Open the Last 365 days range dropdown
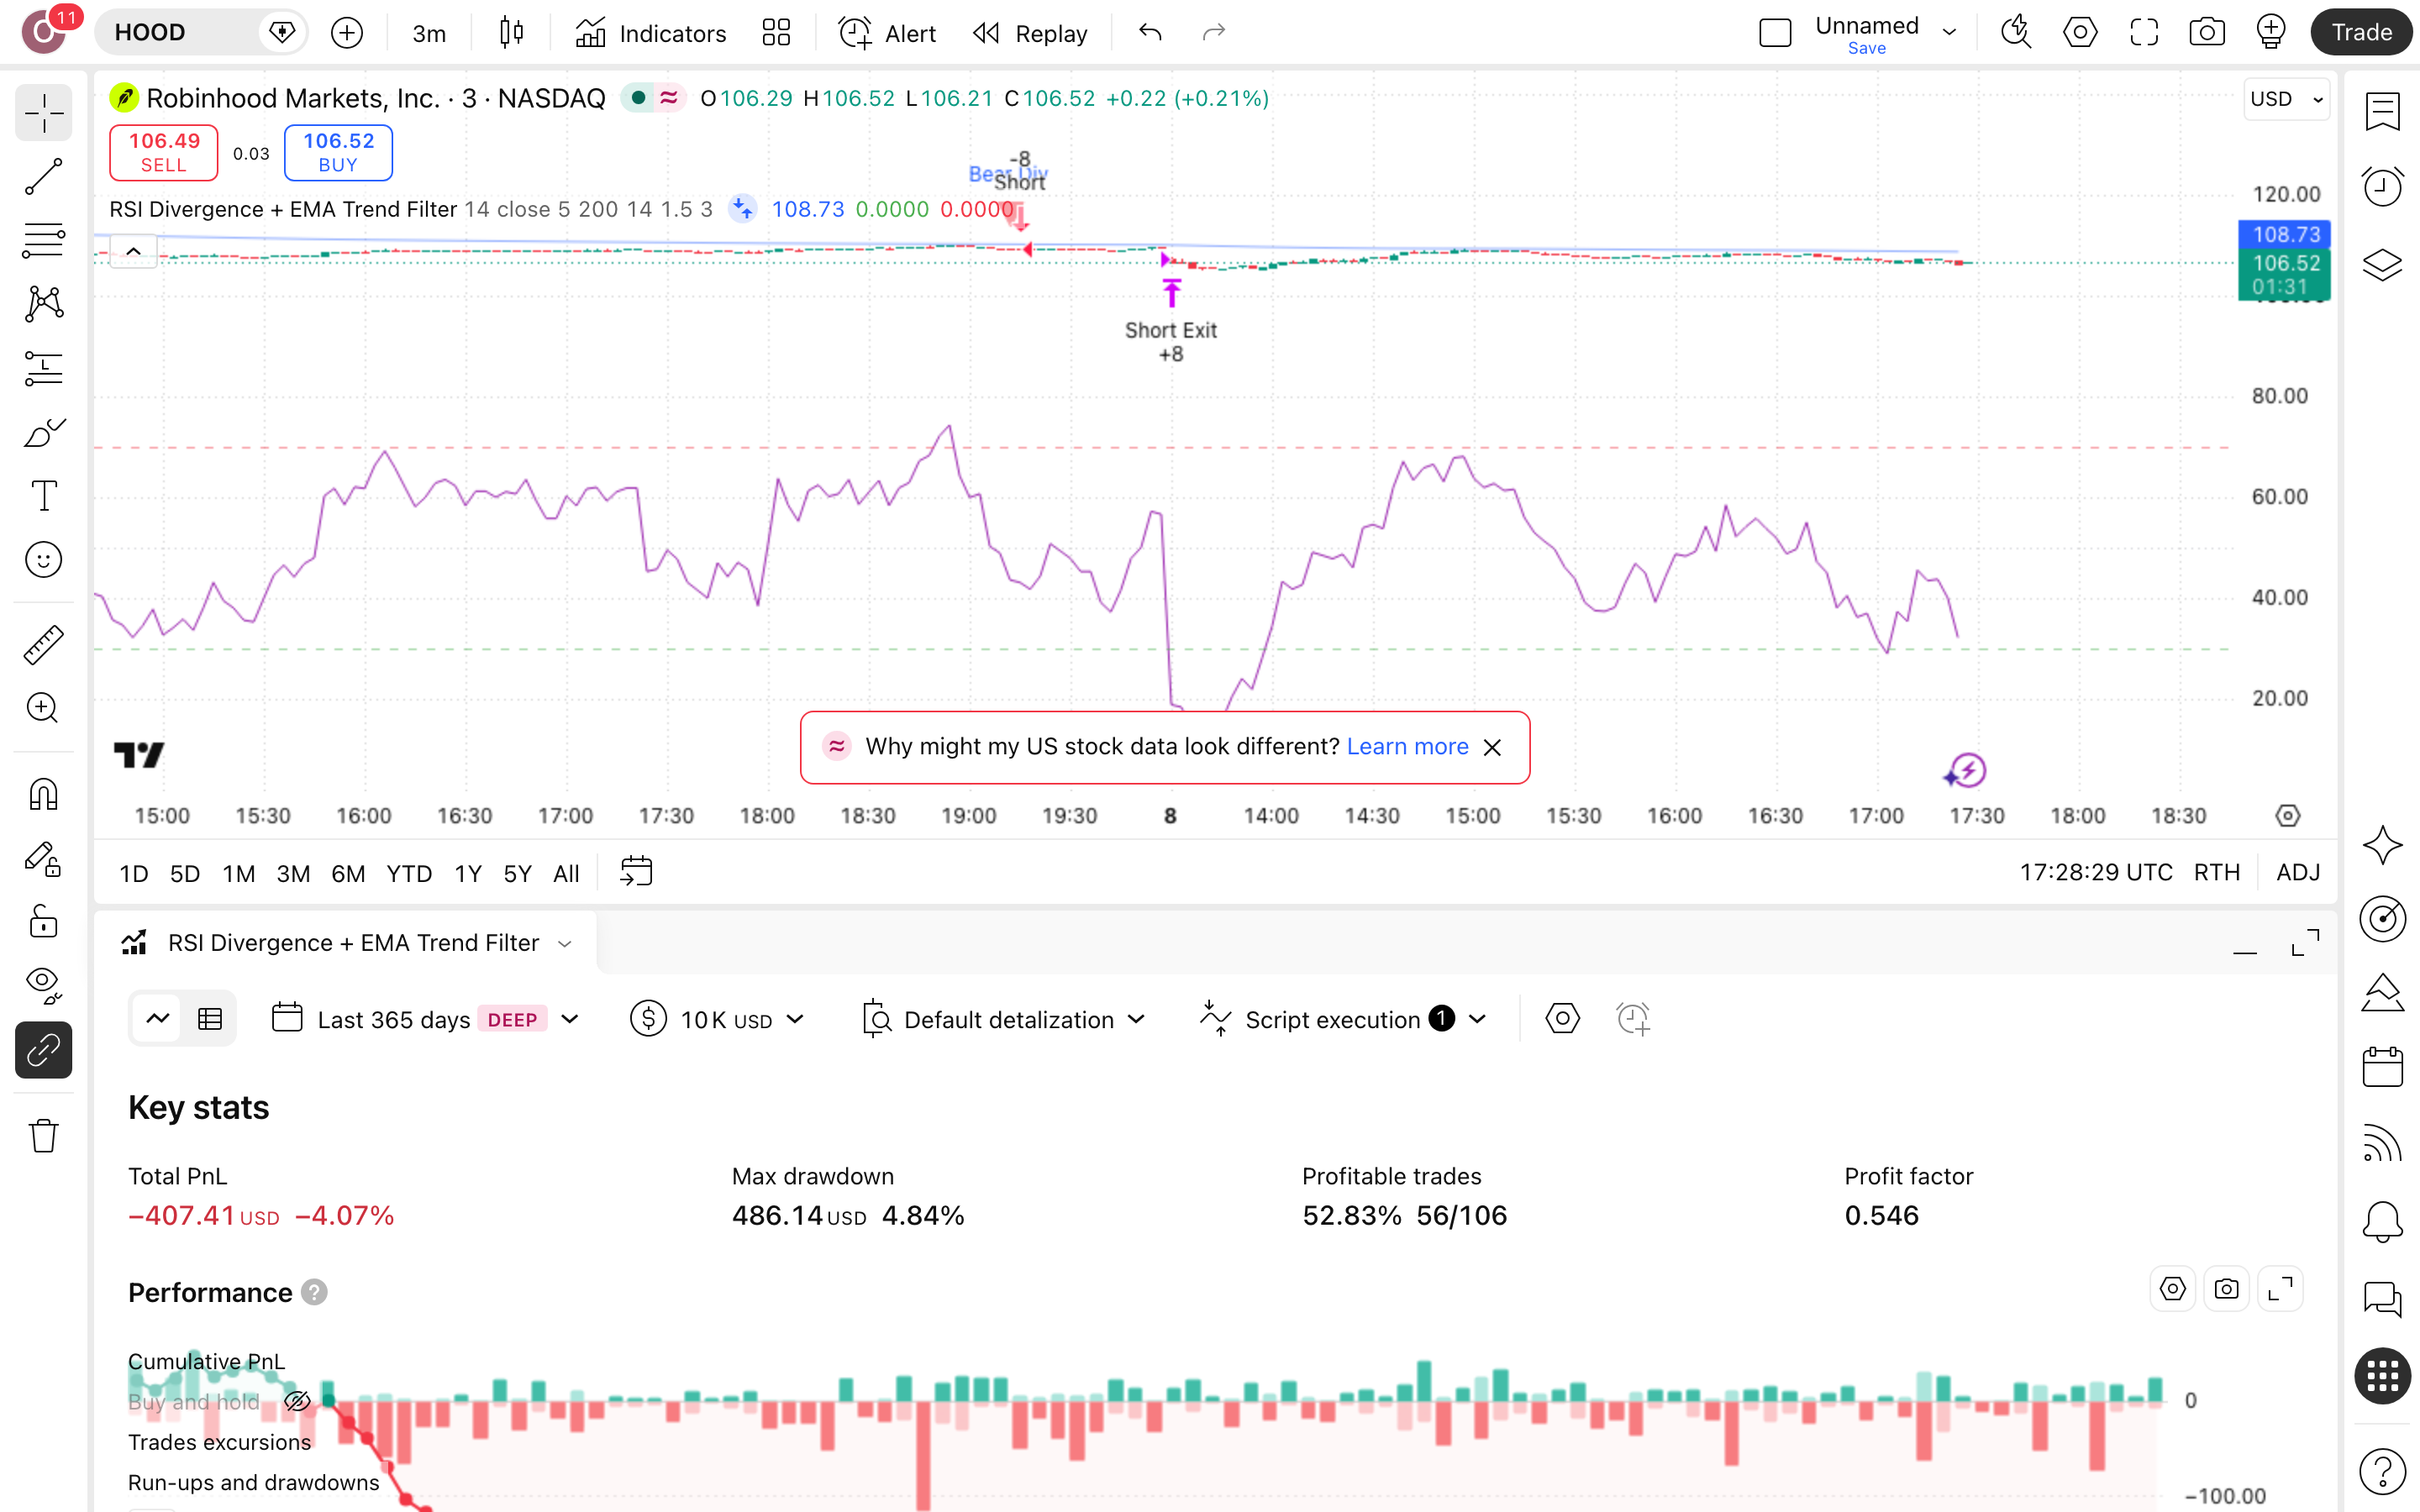 (427, 1019)
